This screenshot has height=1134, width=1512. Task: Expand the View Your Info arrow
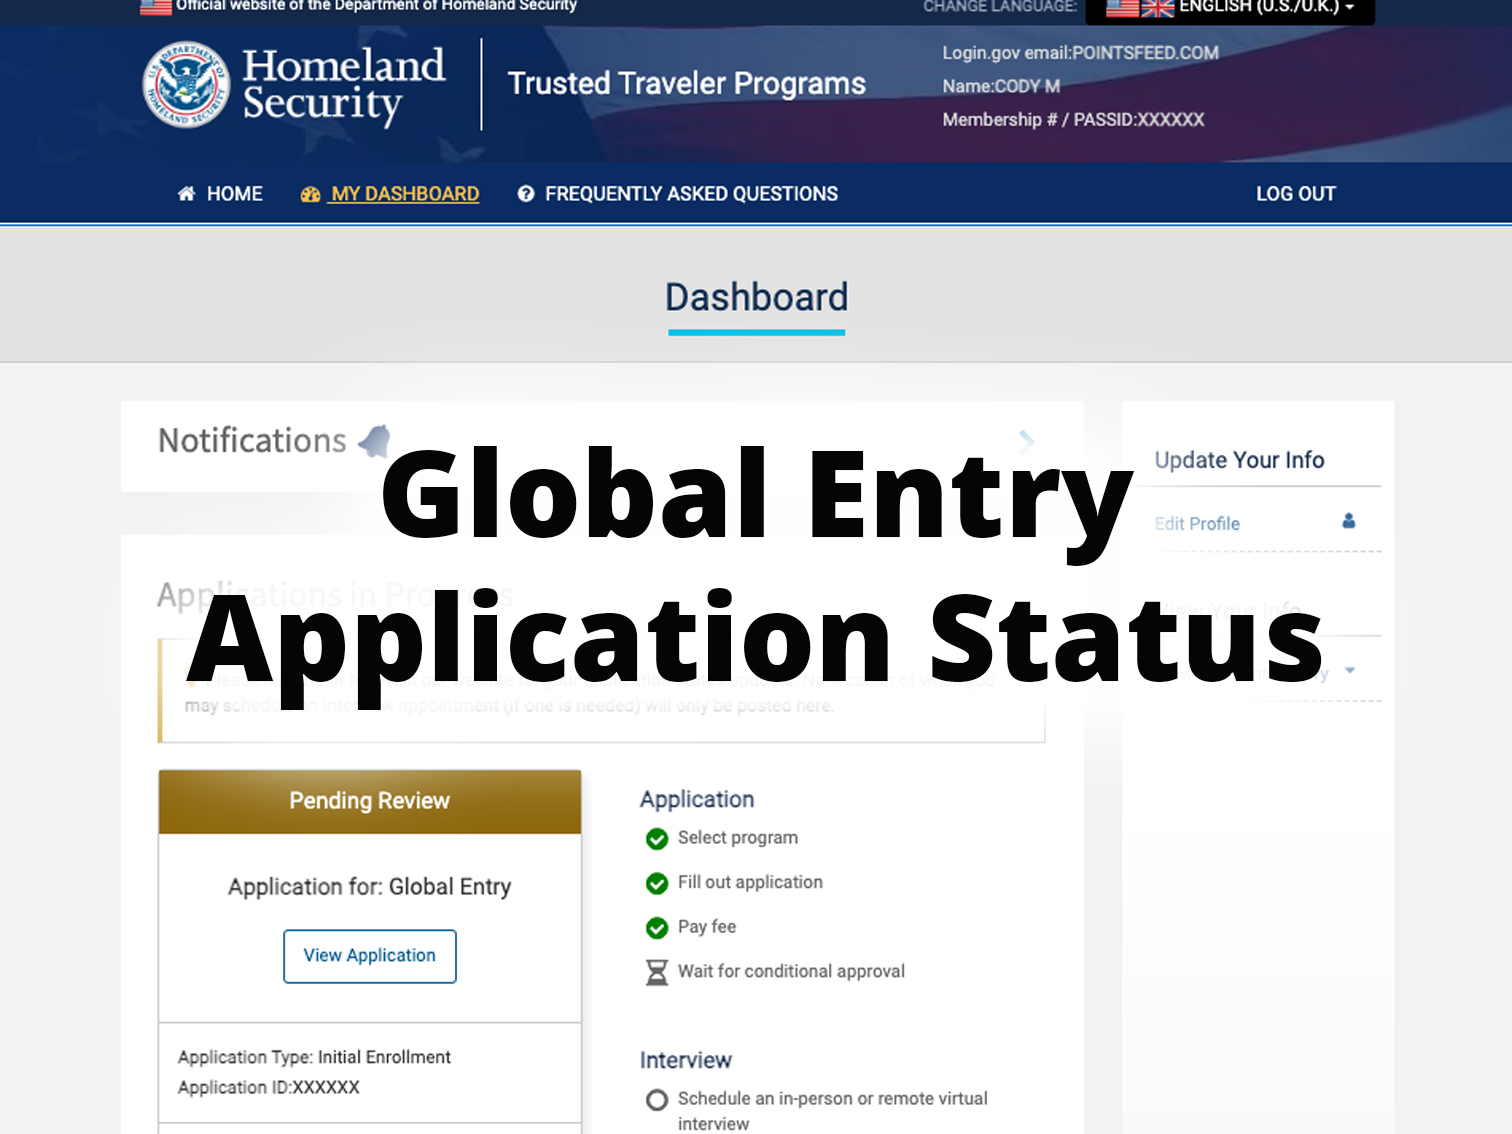click(x=1350, y=670)
